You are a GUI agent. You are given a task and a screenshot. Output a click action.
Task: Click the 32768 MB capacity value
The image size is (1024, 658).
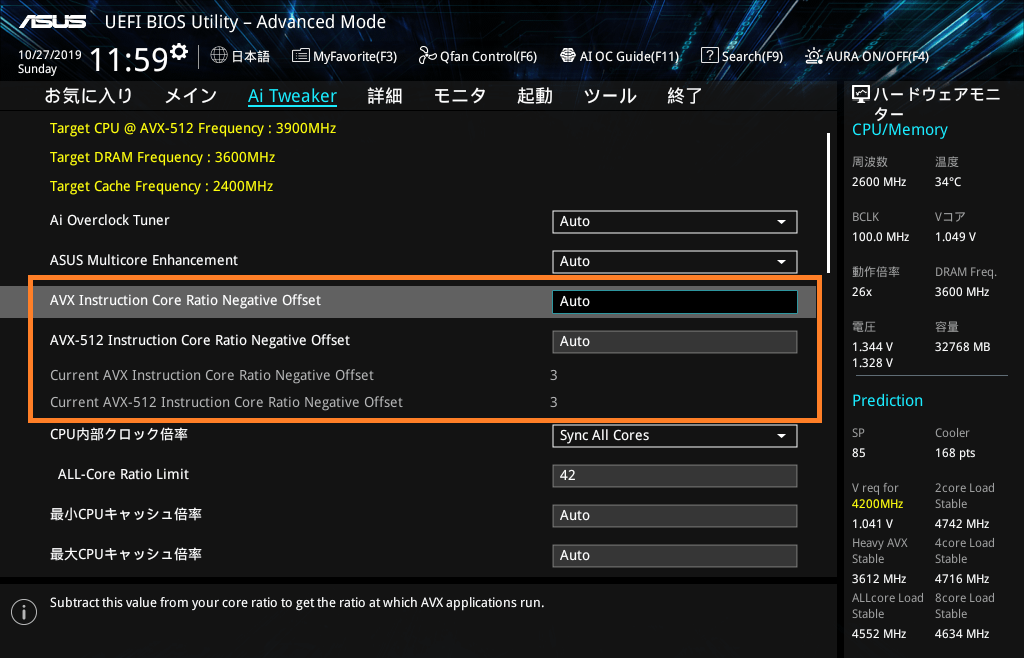(963, 347)
